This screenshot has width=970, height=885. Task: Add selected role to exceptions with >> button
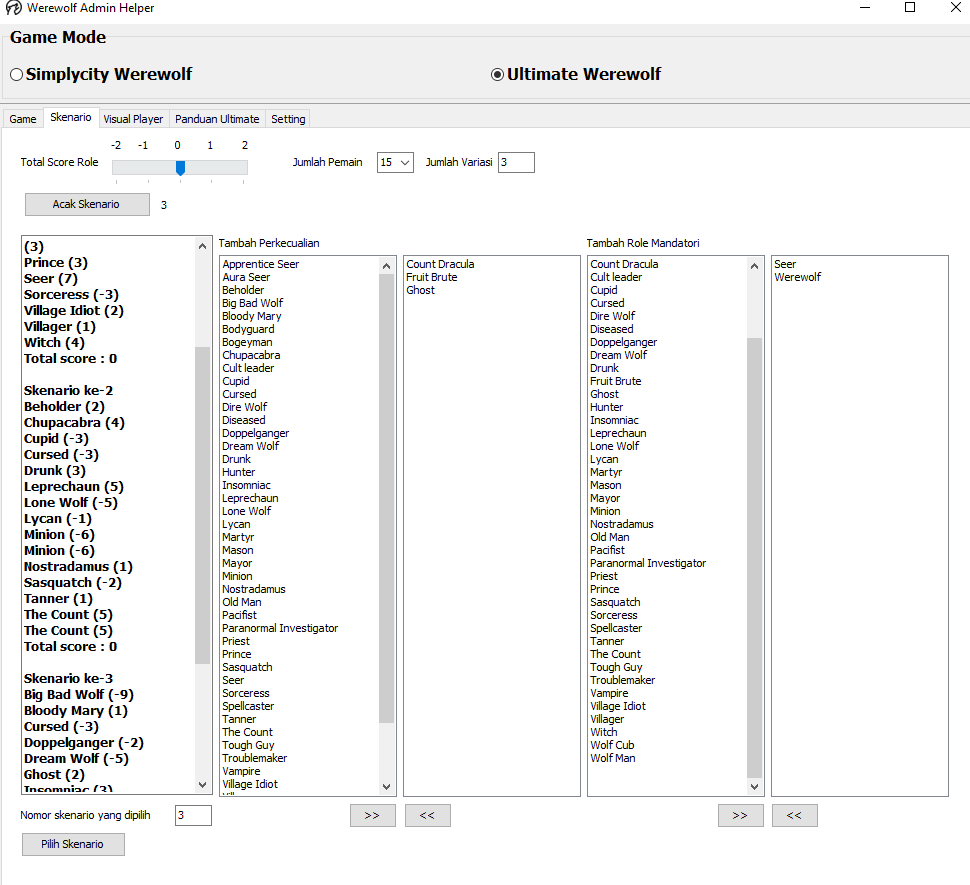pos(372,815)
